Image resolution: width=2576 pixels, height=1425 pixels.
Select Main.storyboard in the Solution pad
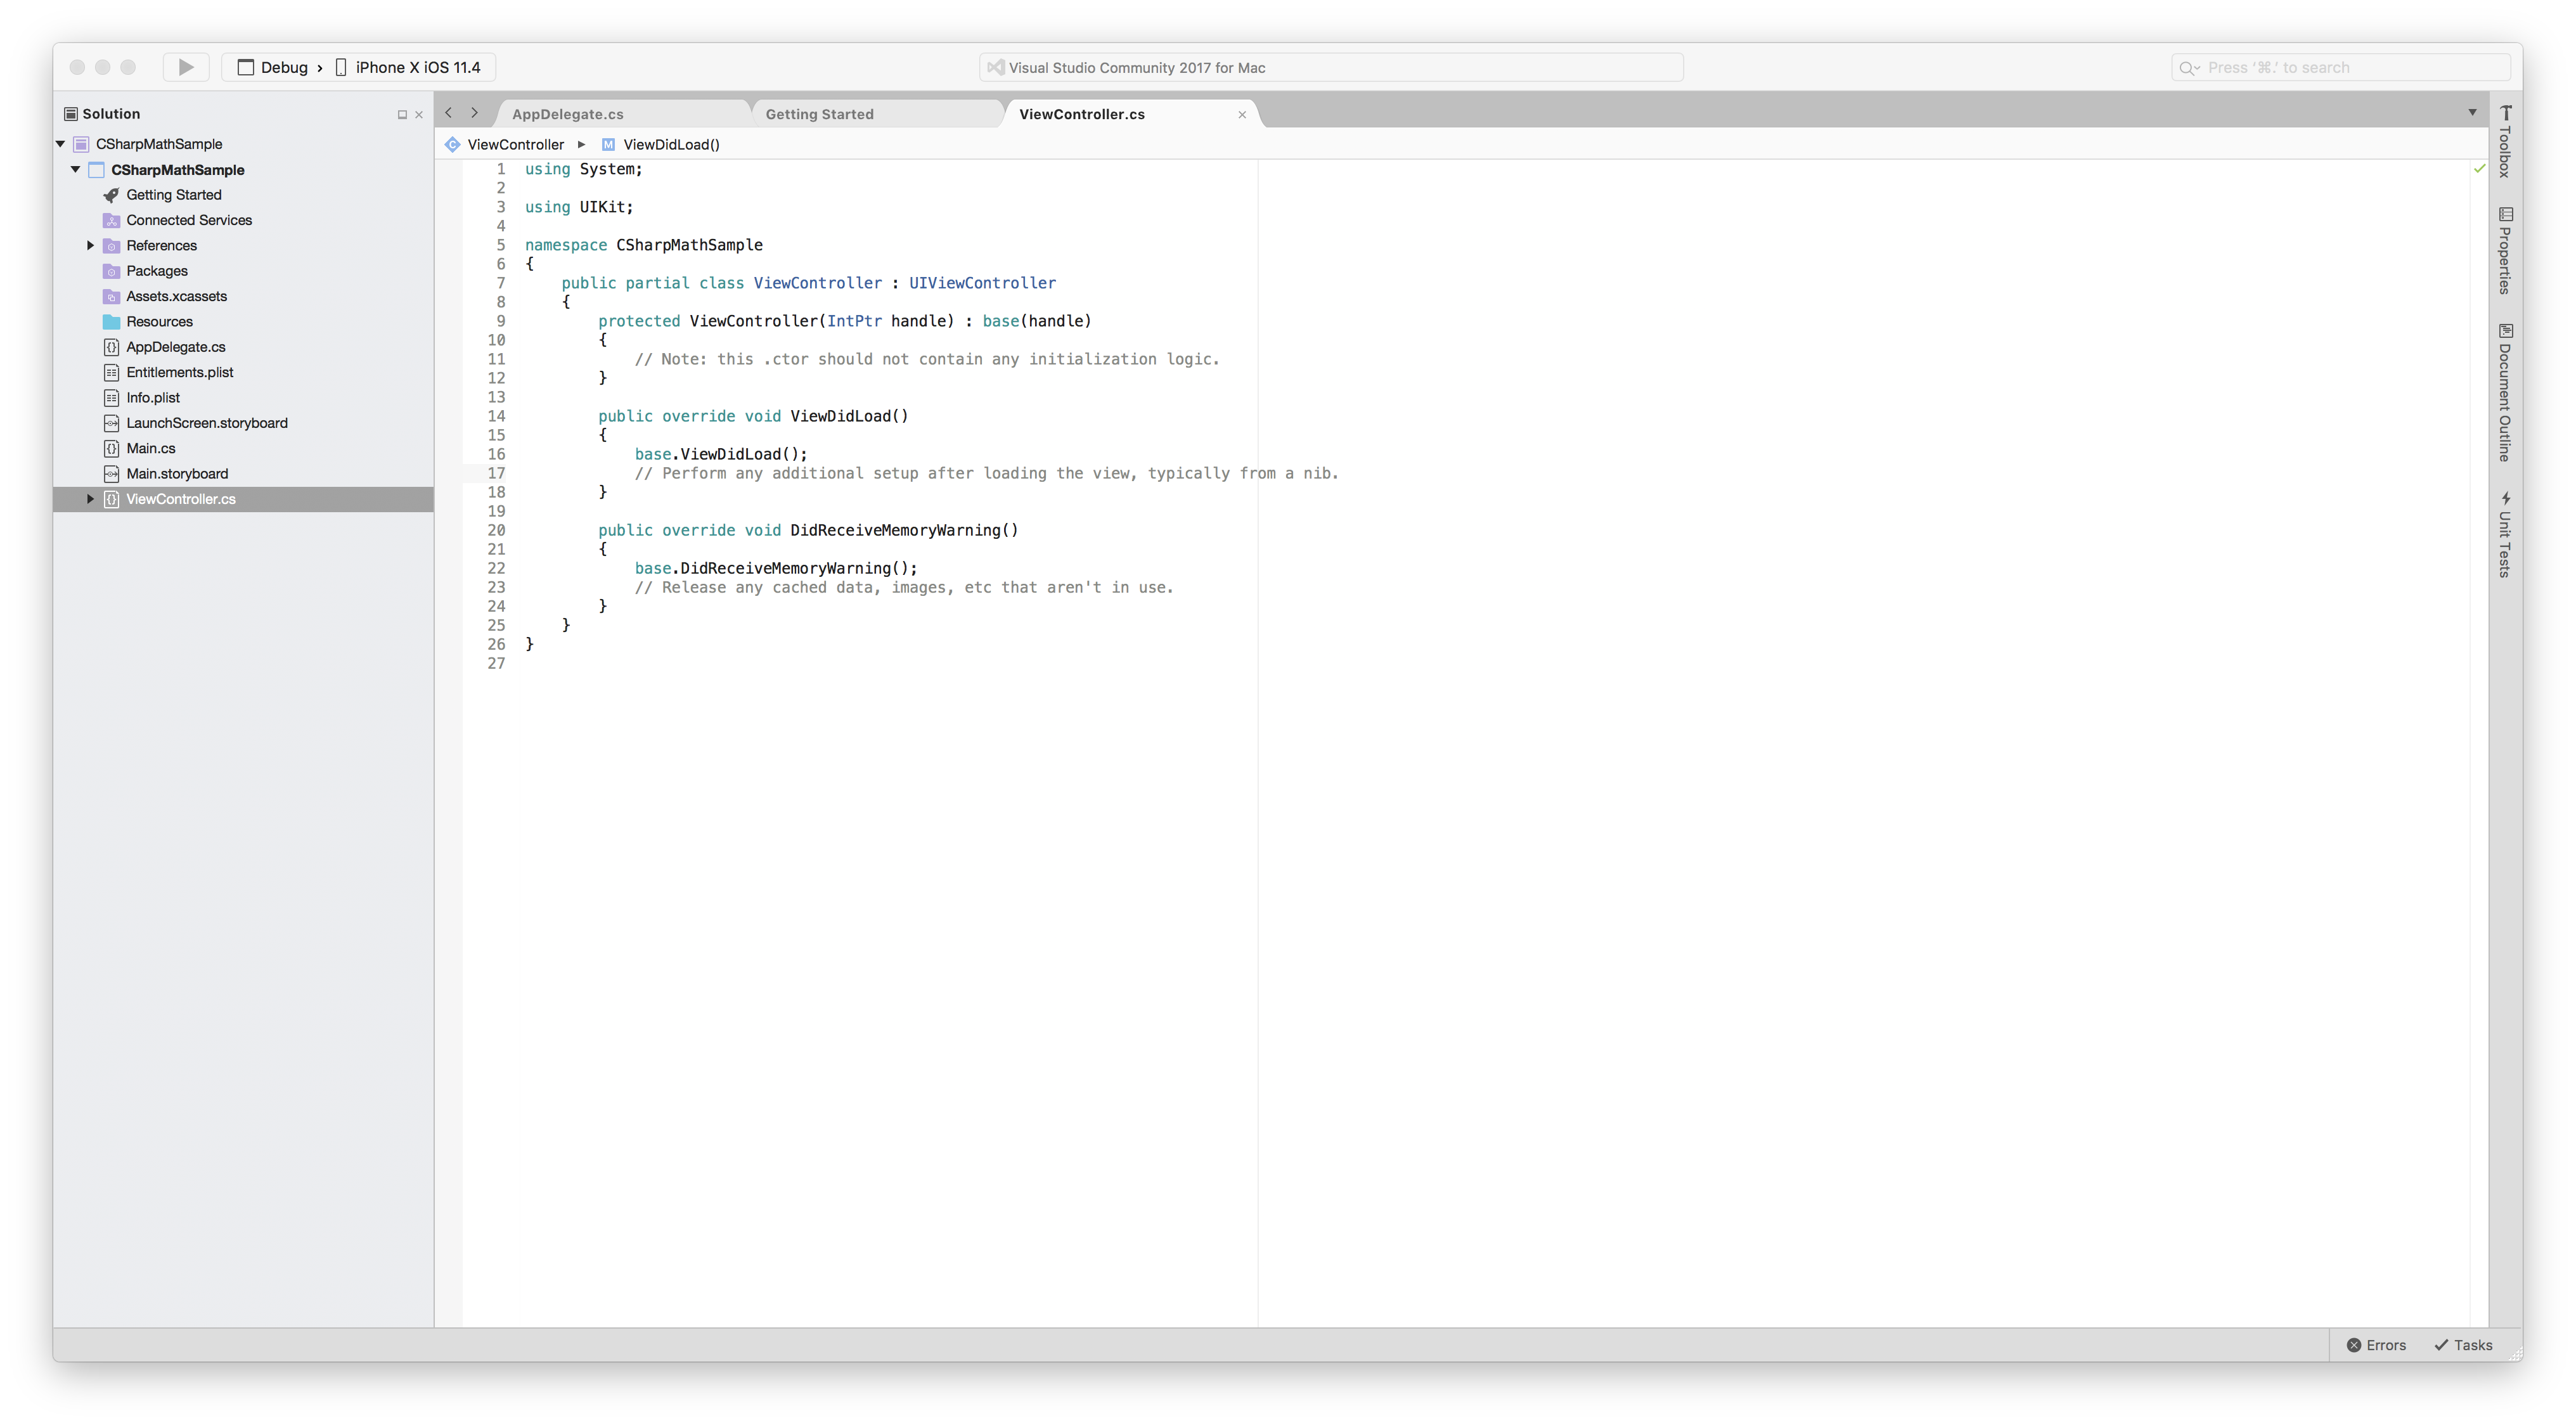pos(178,473)
